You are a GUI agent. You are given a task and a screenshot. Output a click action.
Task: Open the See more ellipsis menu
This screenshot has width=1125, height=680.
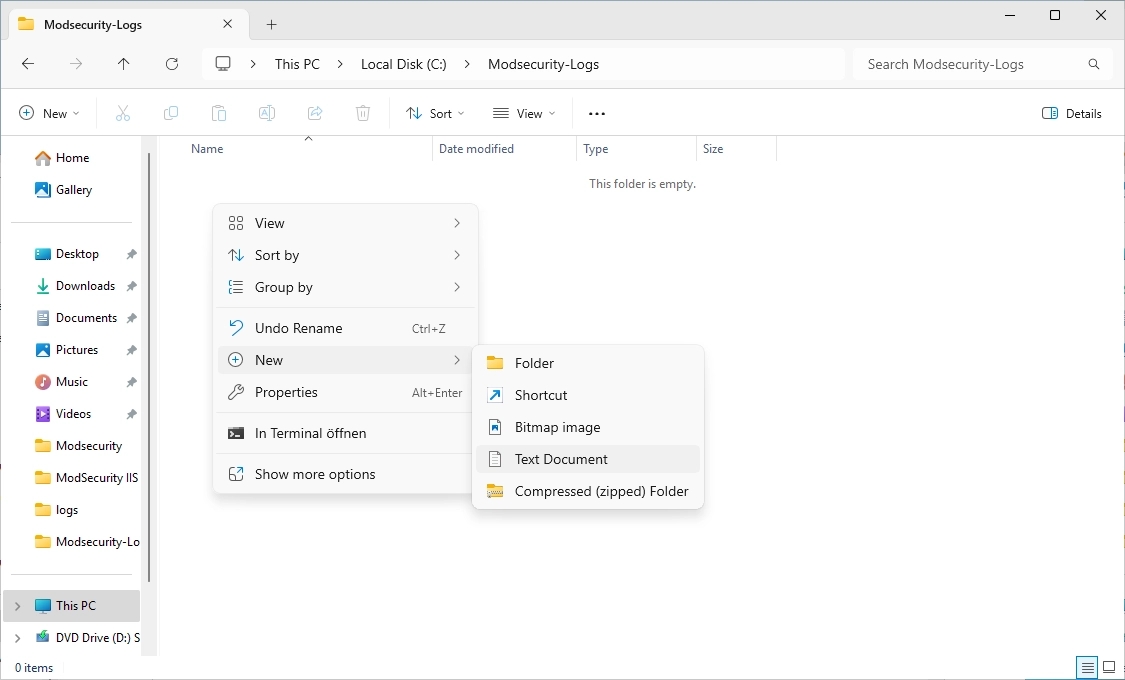597,114
